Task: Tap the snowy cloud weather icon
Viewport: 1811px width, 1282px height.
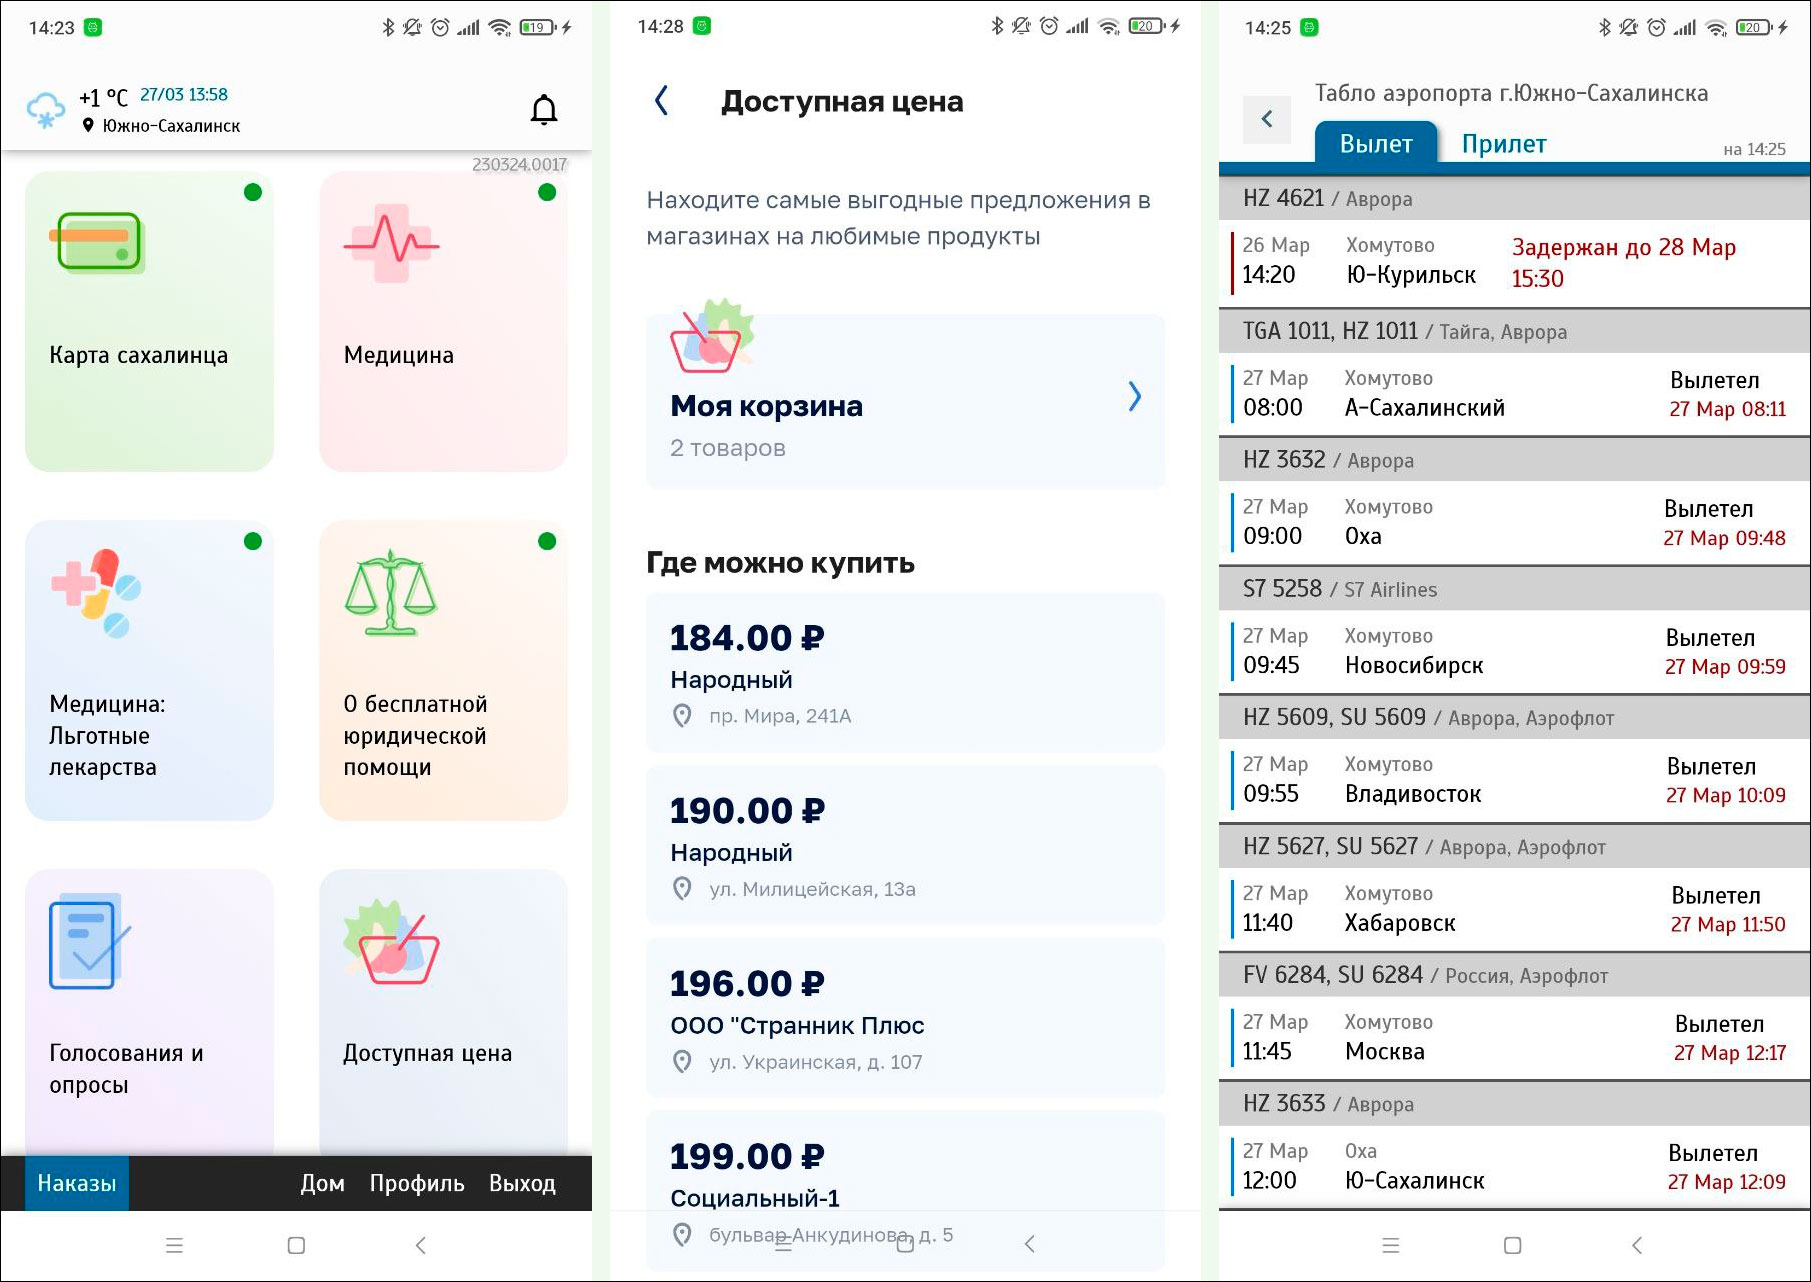Action: pos(44,107)
